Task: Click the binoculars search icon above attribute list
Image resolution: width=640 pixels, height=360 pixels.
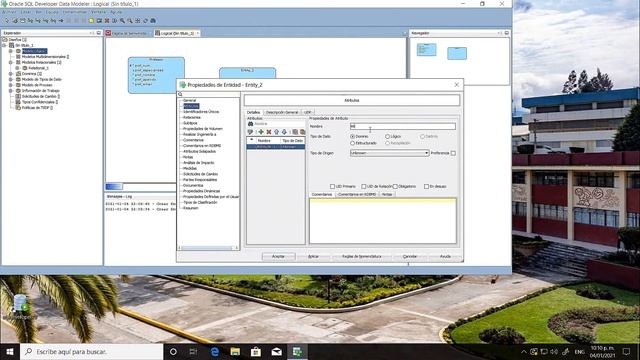Action: click(x=251, y=124)
